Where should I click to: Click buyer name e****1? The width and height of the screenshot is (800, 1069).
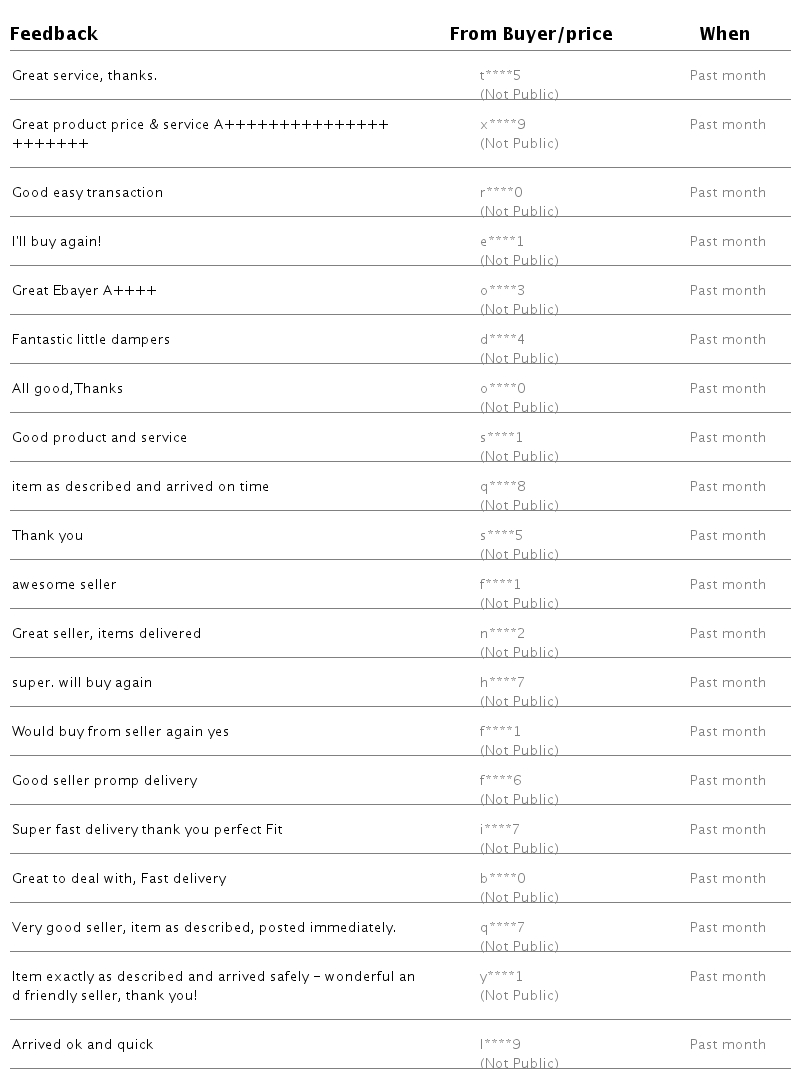[x=502, y=241]
